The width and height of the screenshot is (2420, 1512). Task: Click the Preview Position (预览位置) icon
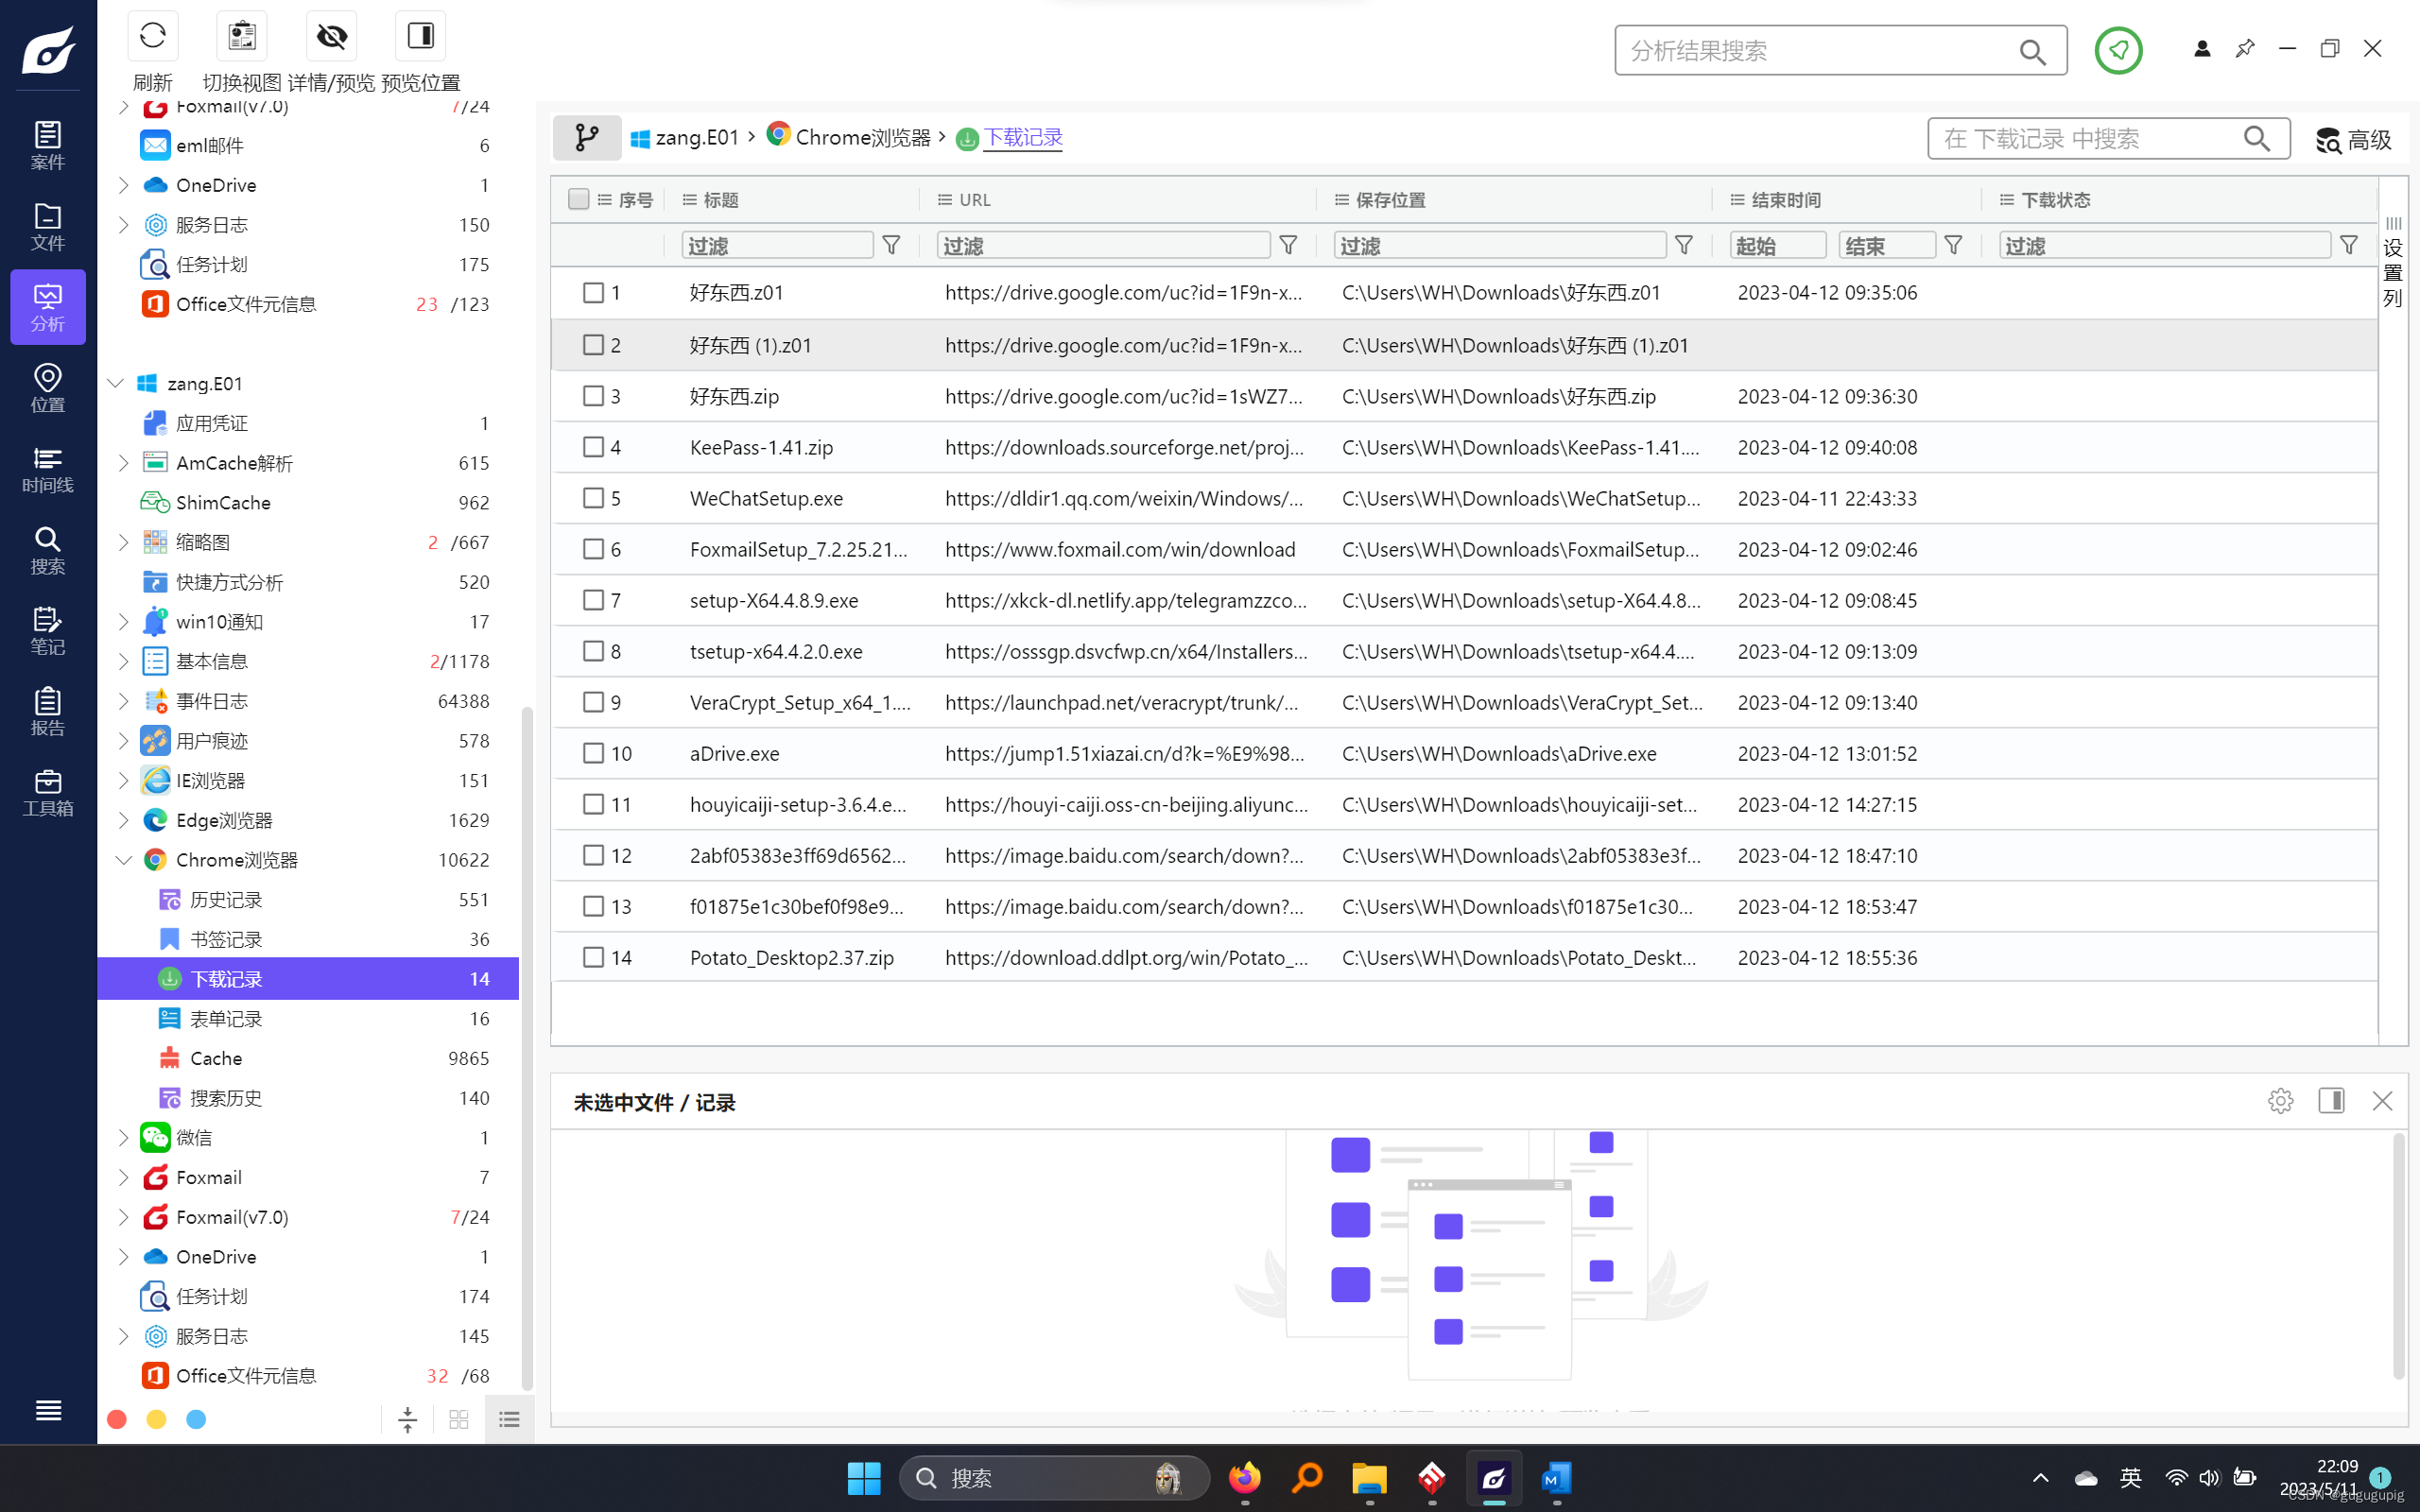[420, 37]
